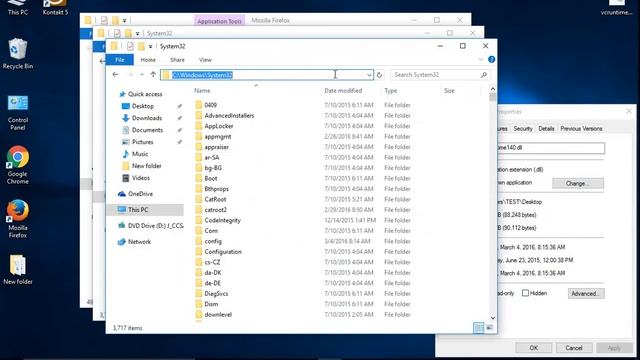Open quick access toolbar customize dropdown
This screenshot has height=360, width=640.
click(x=151, y=47)
